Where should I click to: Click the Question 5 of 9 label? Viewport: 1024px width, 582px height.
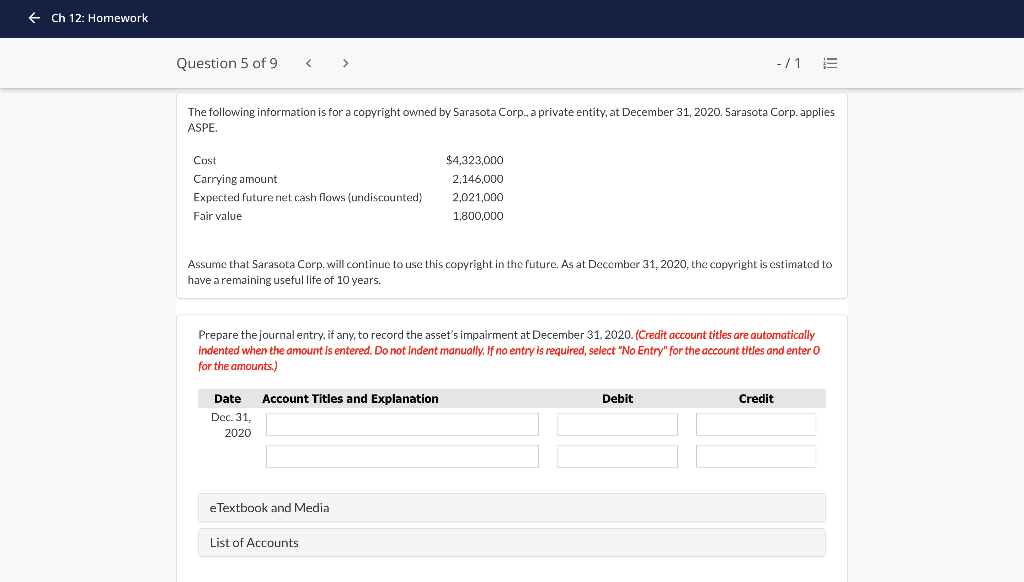(227, 63)
